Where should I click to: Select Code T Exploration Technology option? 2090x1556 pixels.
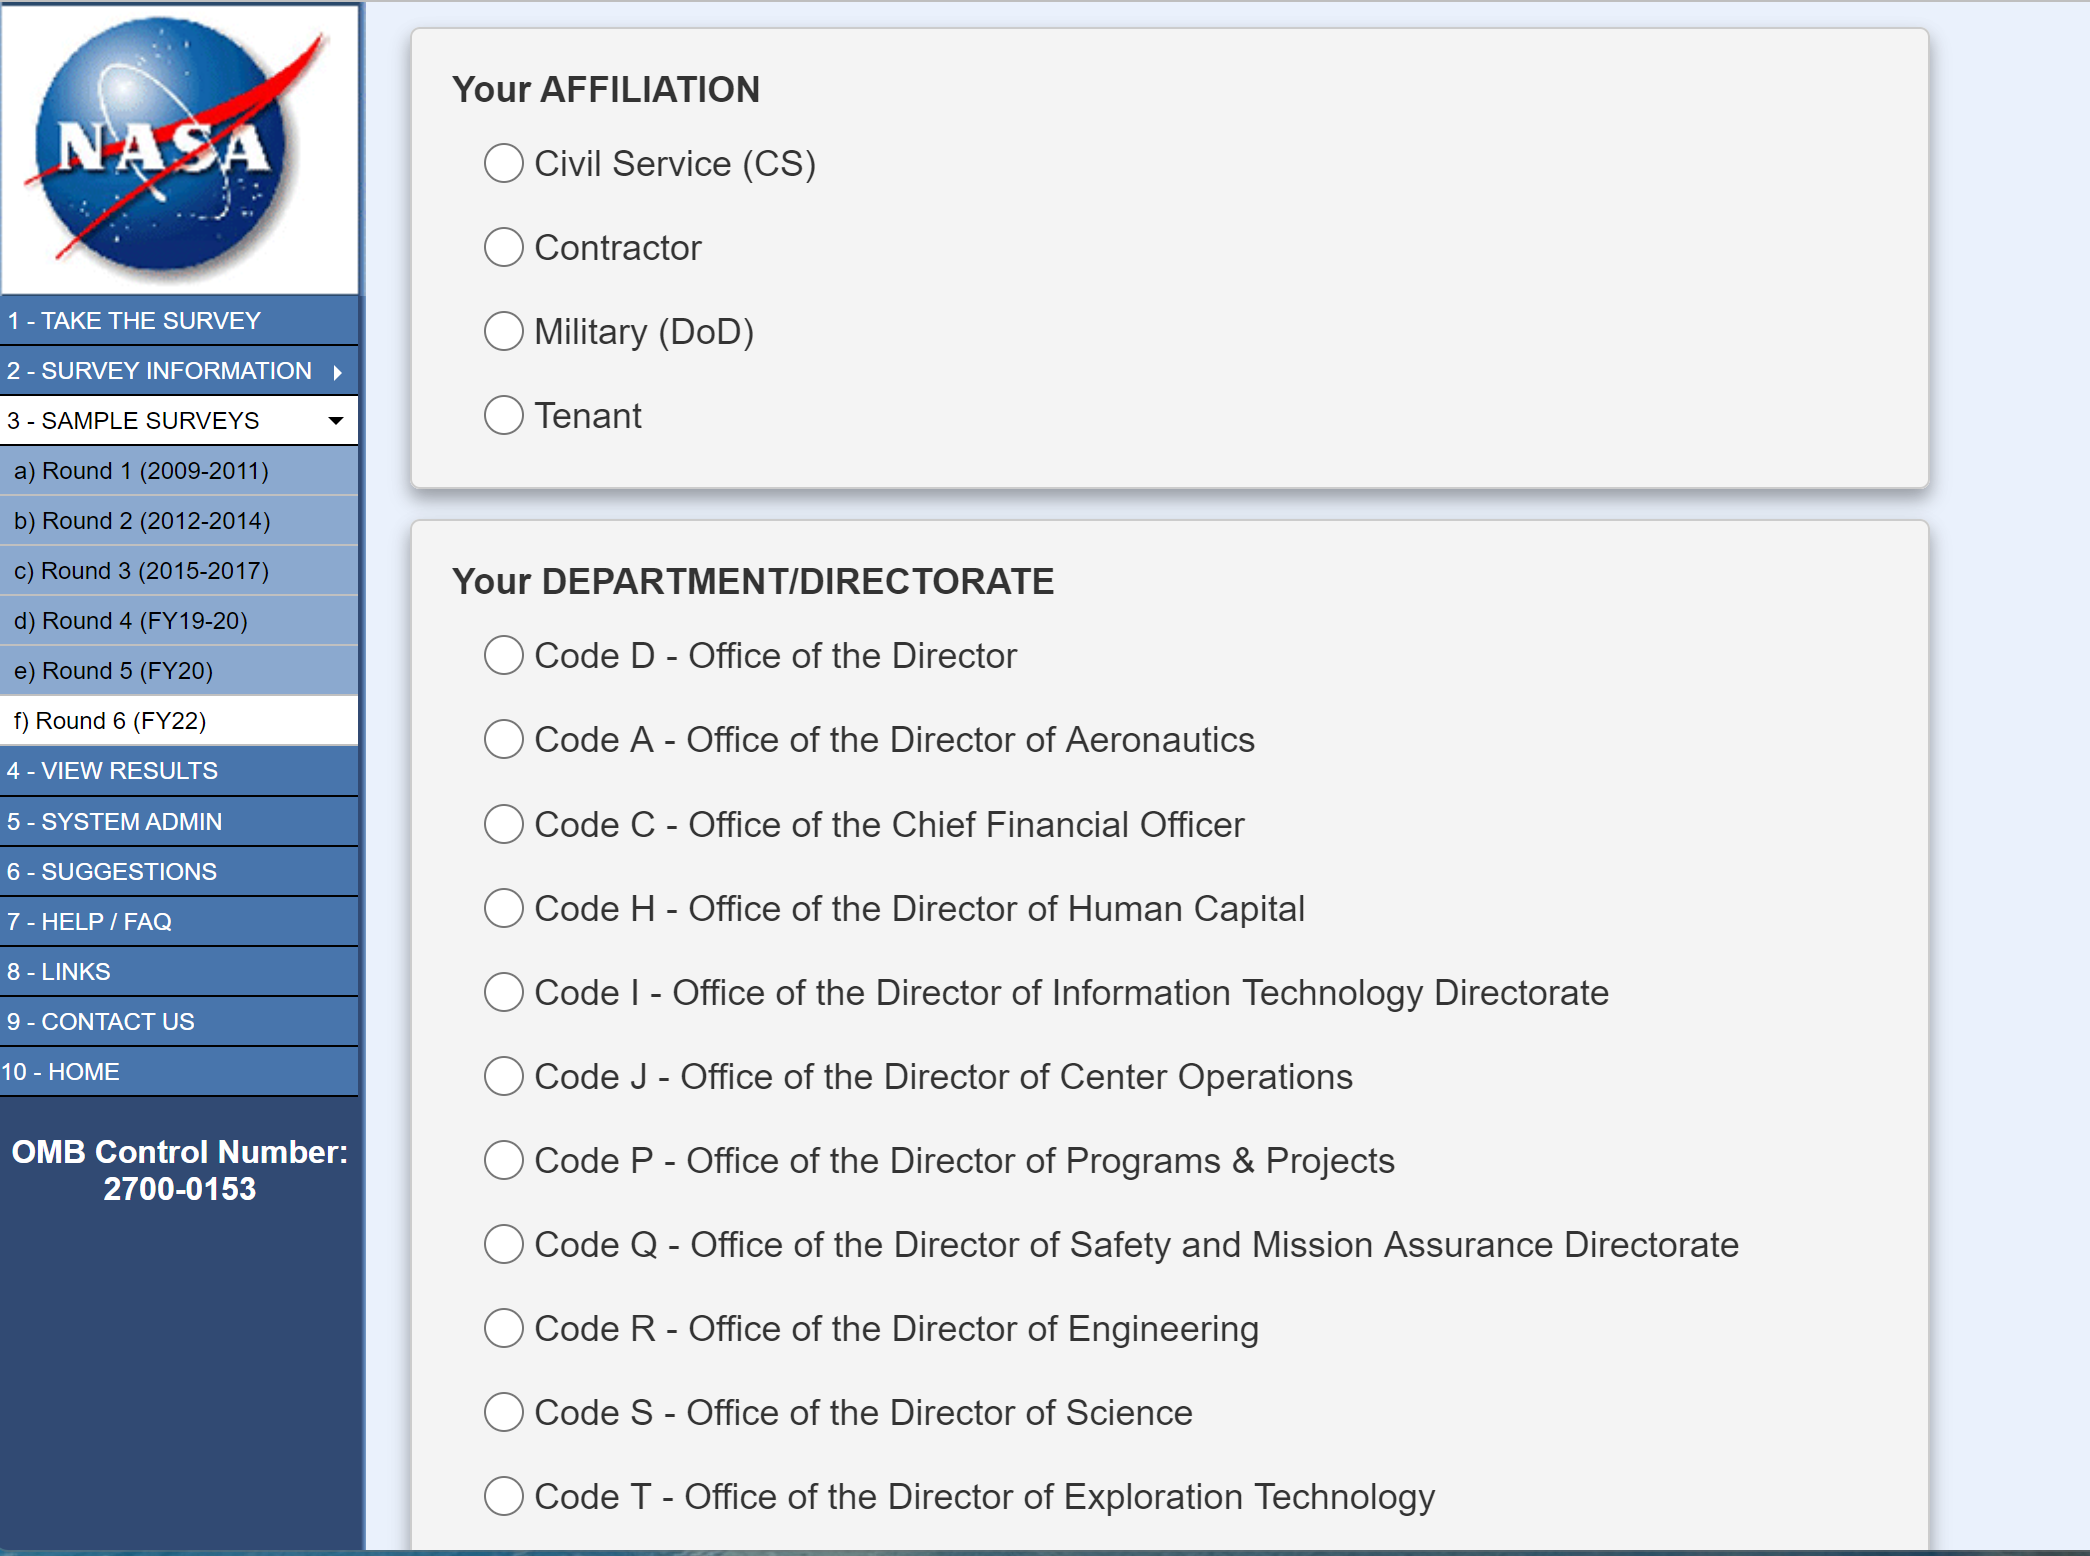click(503, 1496)
